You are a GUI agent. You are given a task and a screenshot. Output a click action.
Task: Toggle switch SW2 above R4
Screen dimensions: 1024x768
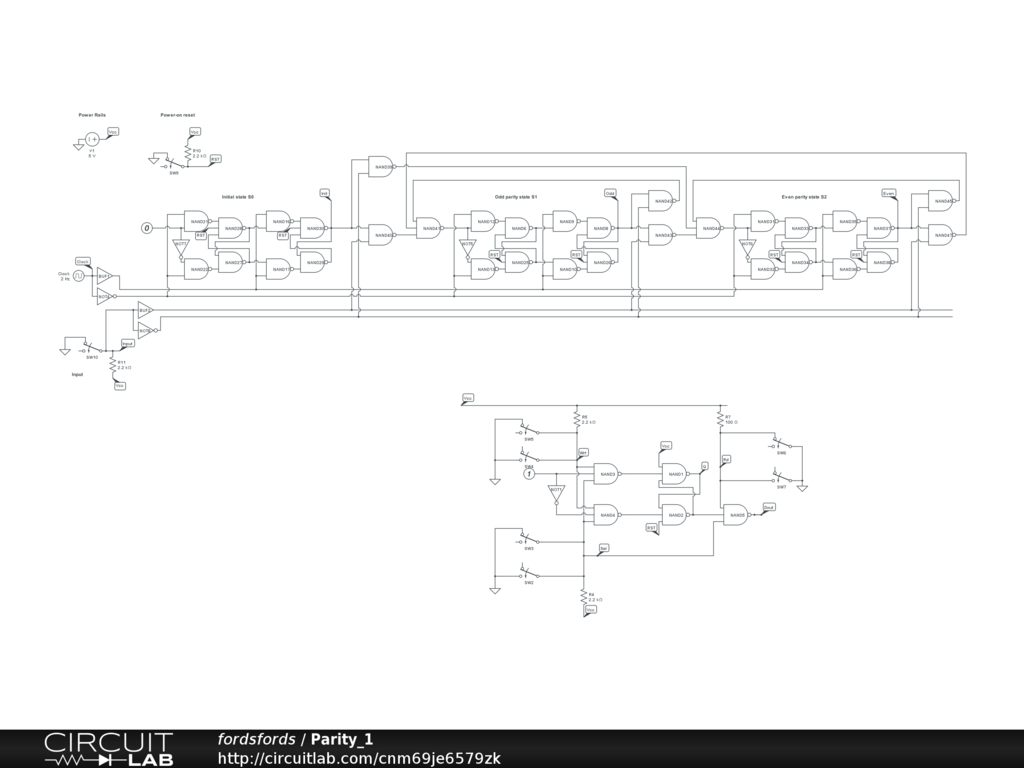tap(529, 574)
